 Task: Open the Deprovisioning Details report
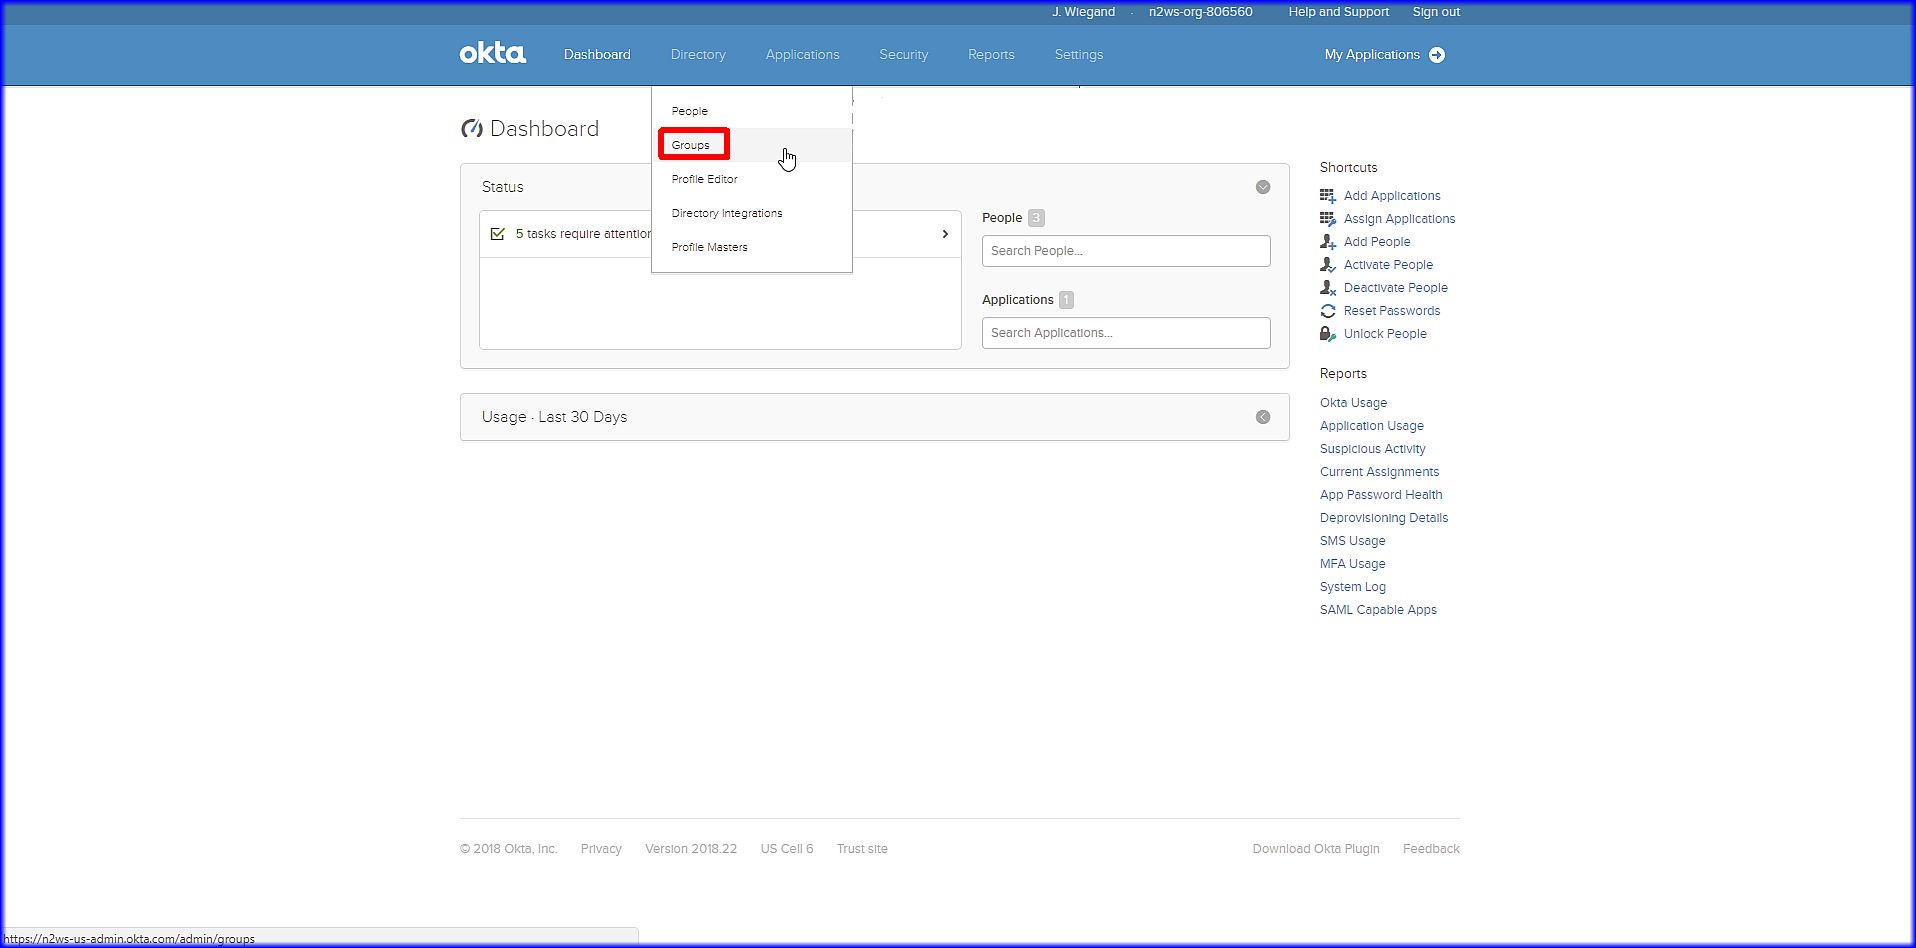[1384, 518]
